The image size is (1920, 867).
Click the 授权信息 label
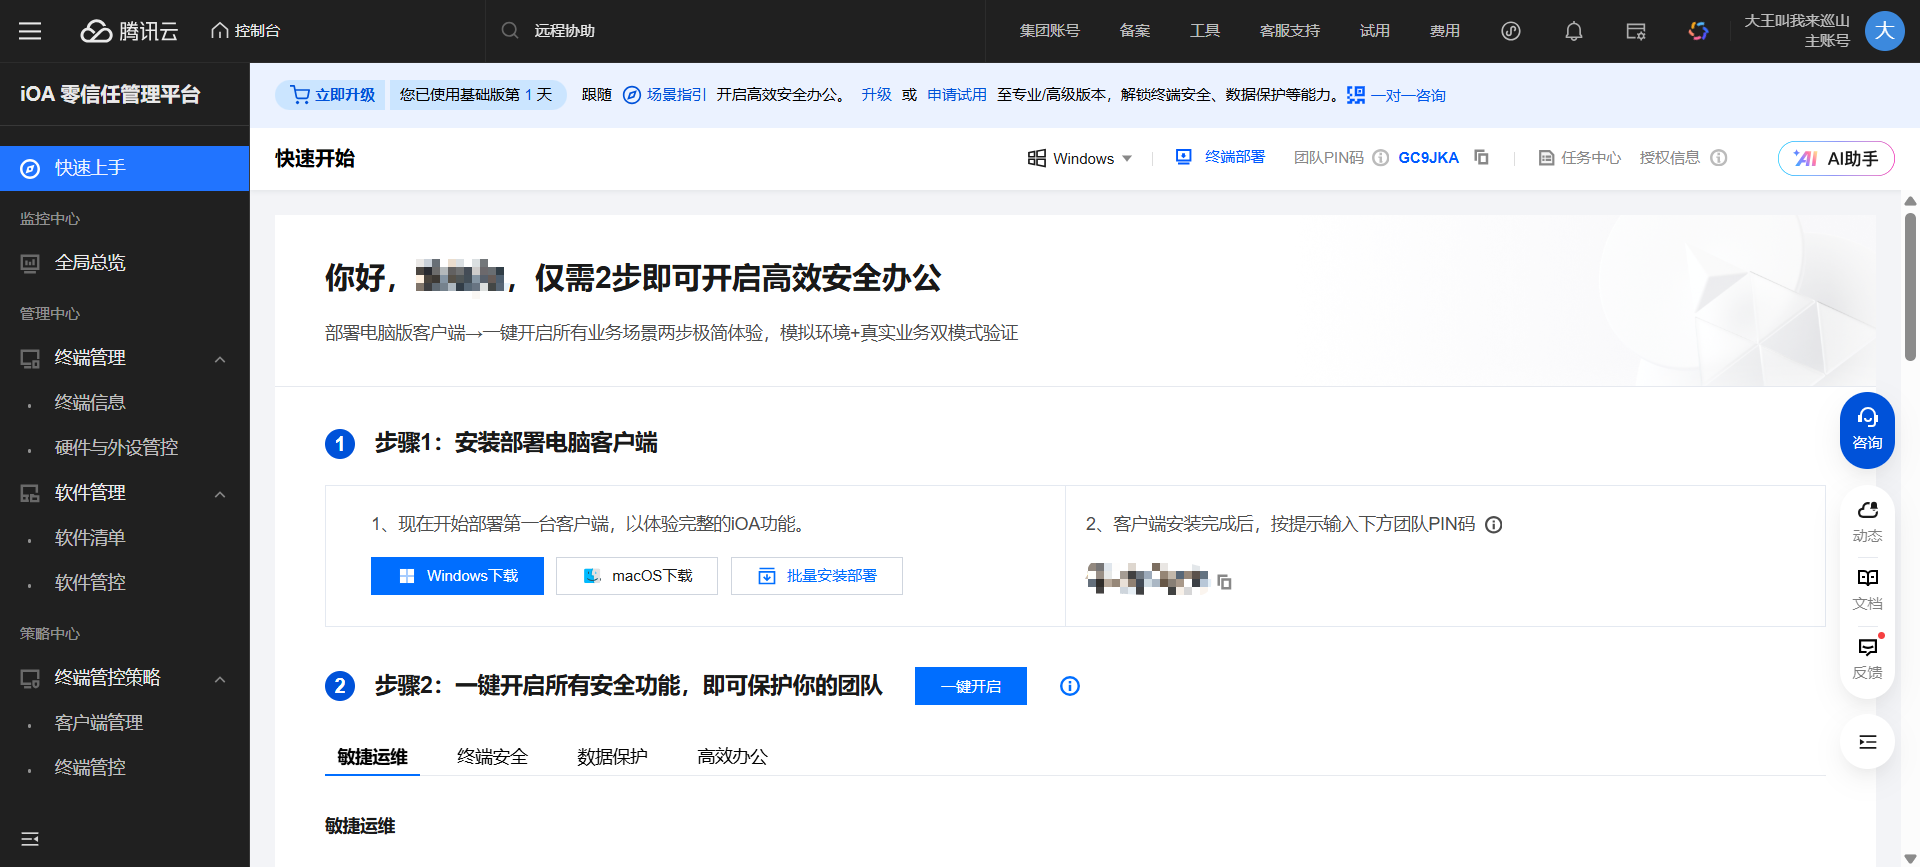click(x=1669, y=158)
